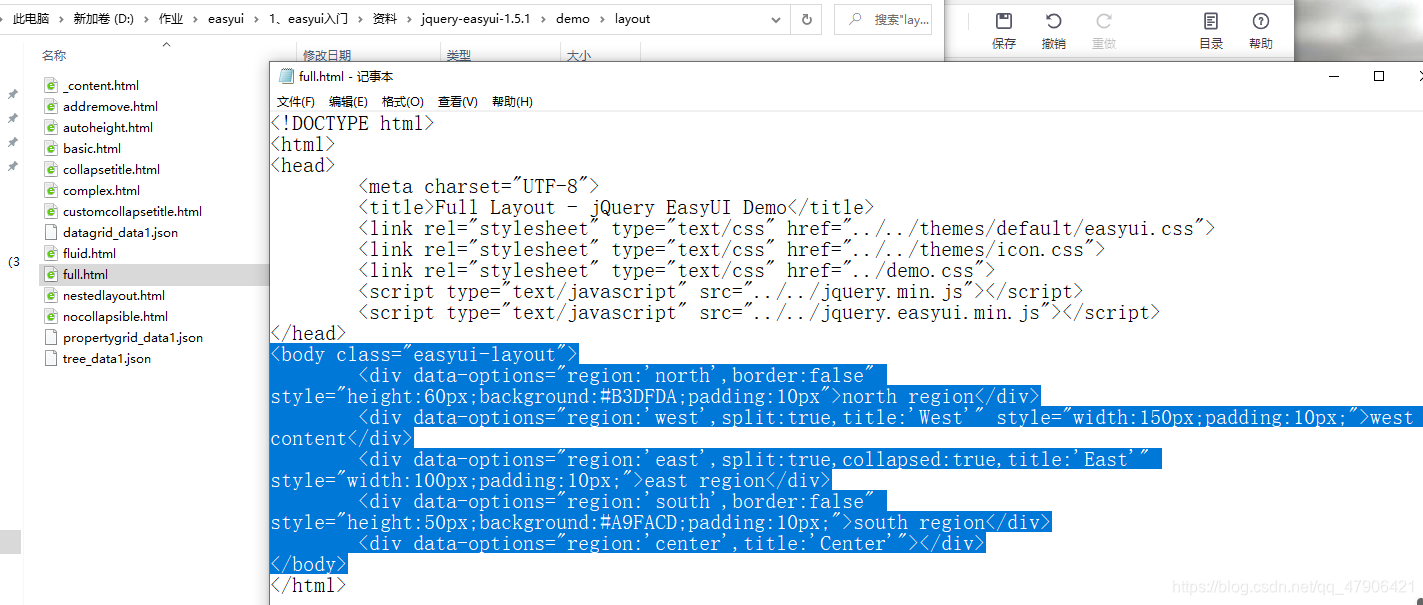
Task: Refresh the Explorer folder view
Action: pos(806,19)
